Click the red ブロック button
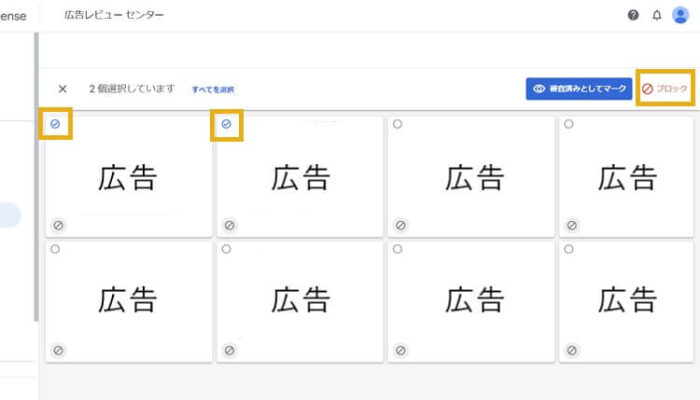 [665, 88]
